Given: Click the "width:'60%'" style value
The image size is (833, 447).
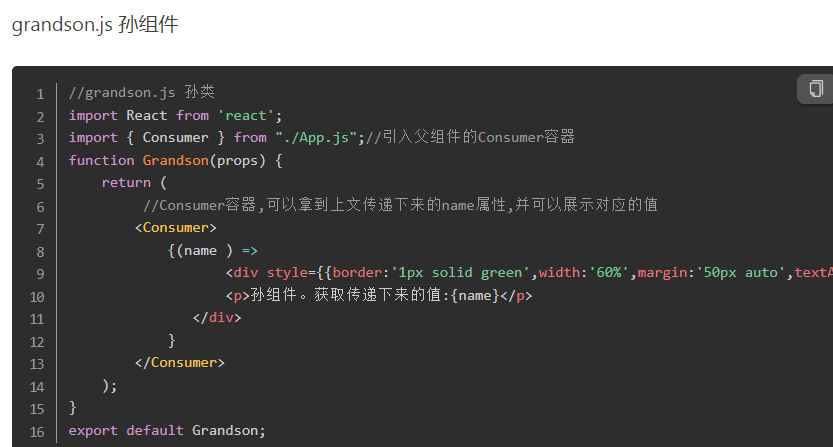Looking at the screenshot, I should click(x=584, y=273).
